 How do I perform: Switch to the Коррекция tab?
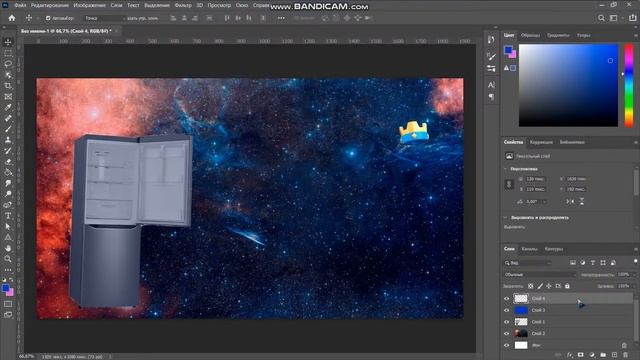[541, 142]
